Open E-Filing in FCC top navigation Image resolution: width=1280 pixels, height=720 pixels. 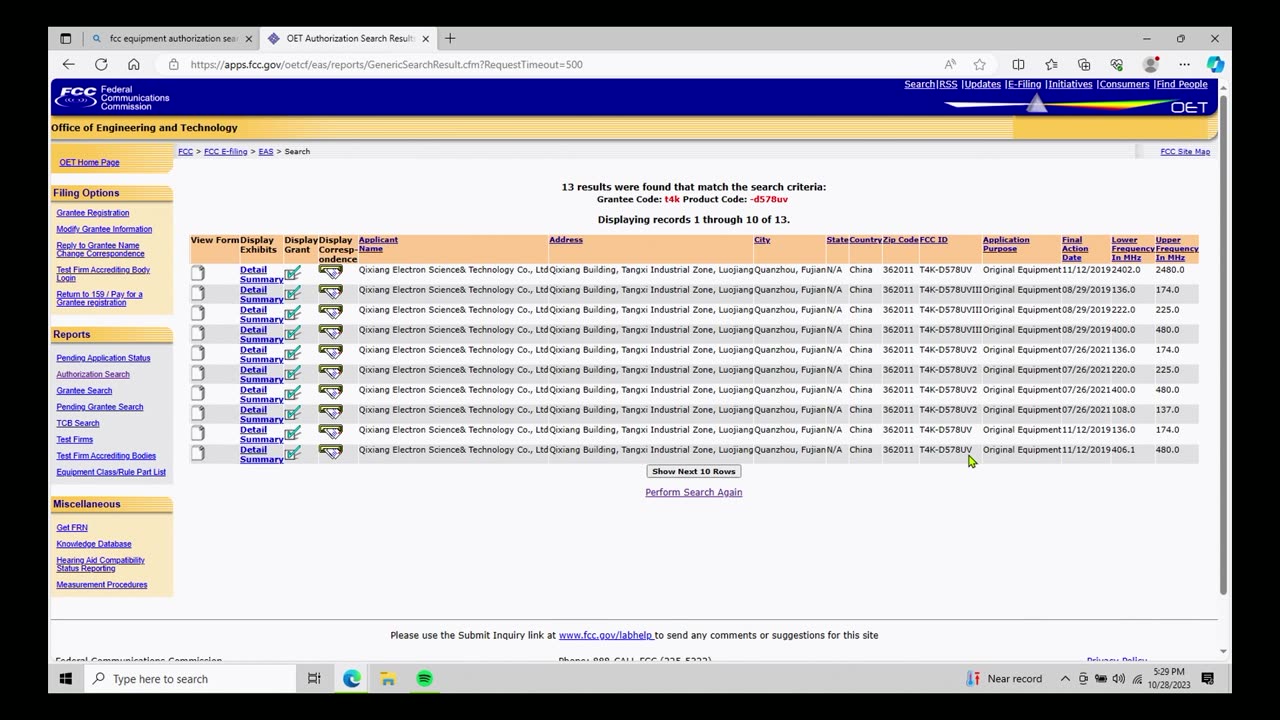click(x=1024, y=84)
